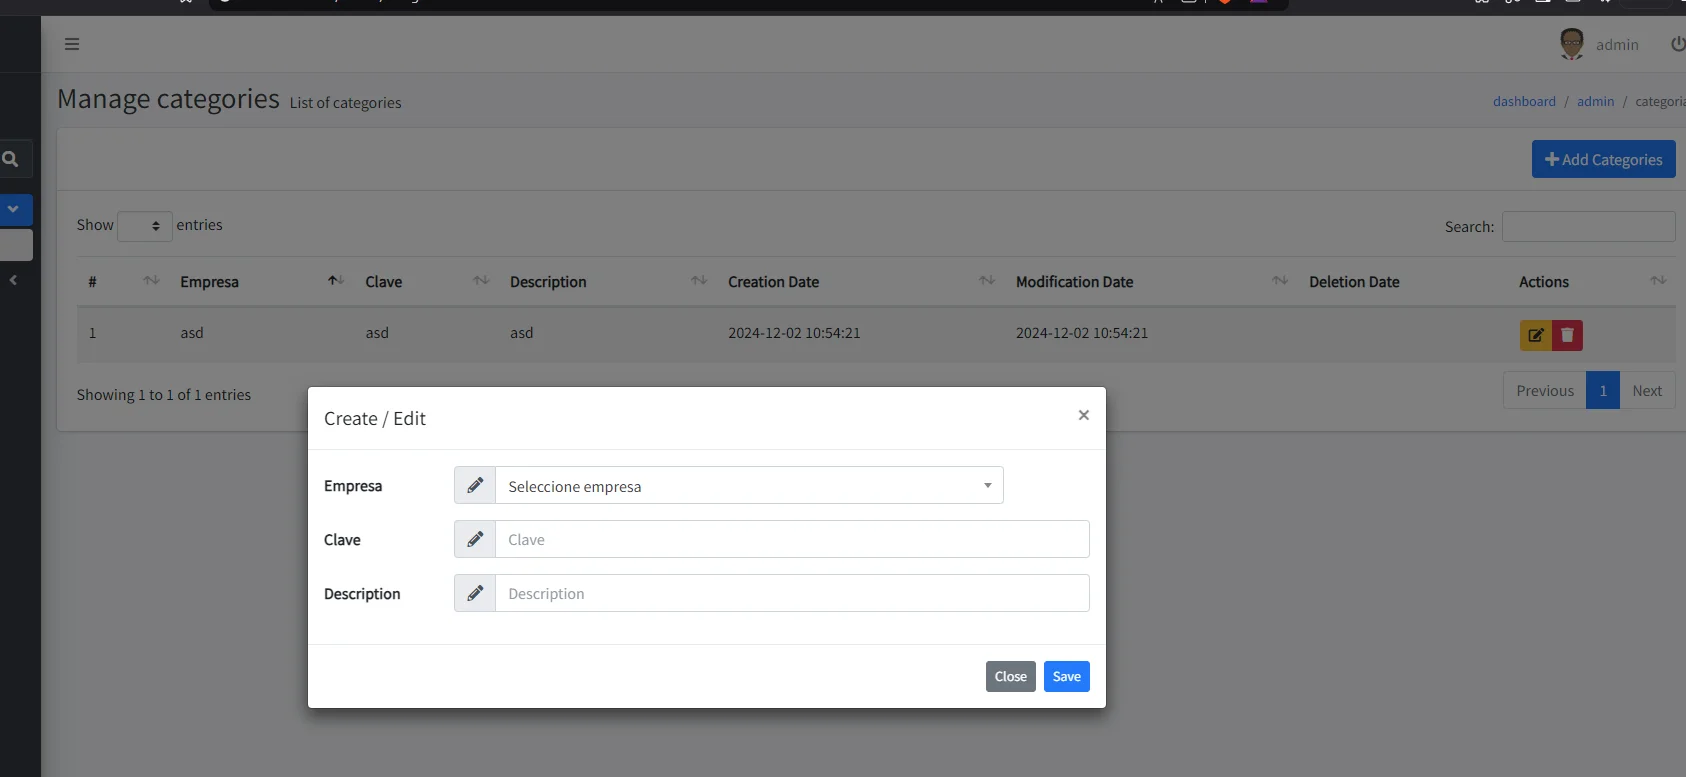Click the Add Categories button
The image size is (1686, 777).
[x=1603, y=159]
